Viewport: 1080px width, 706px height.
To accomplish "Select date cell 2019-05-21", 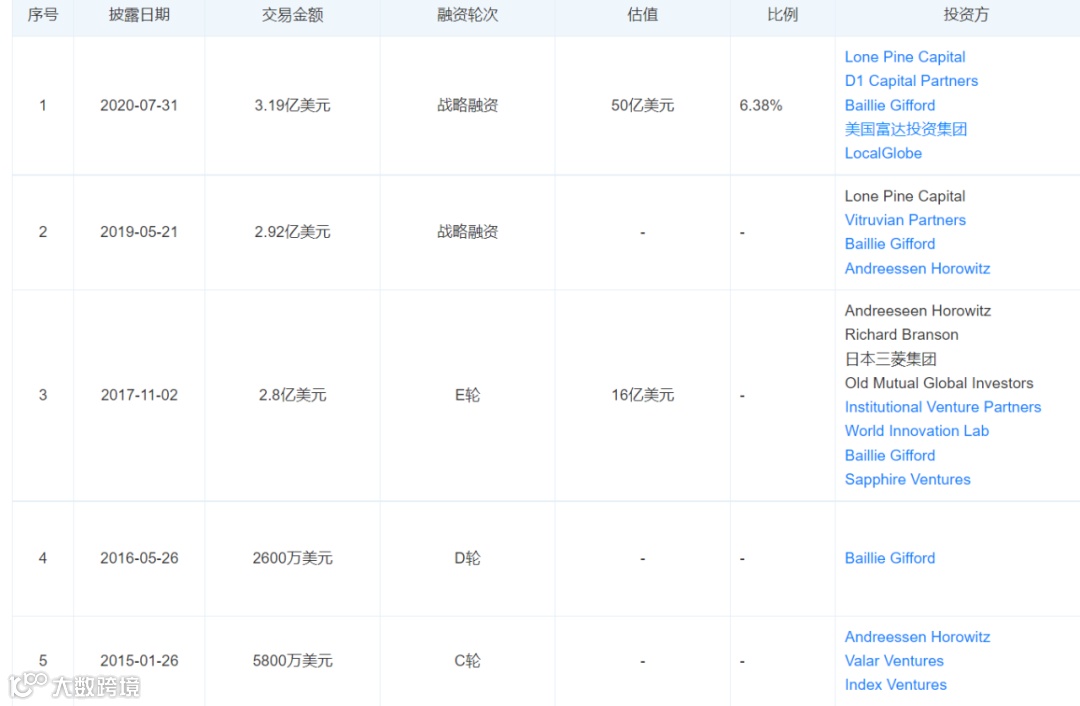I will (139, 232).
